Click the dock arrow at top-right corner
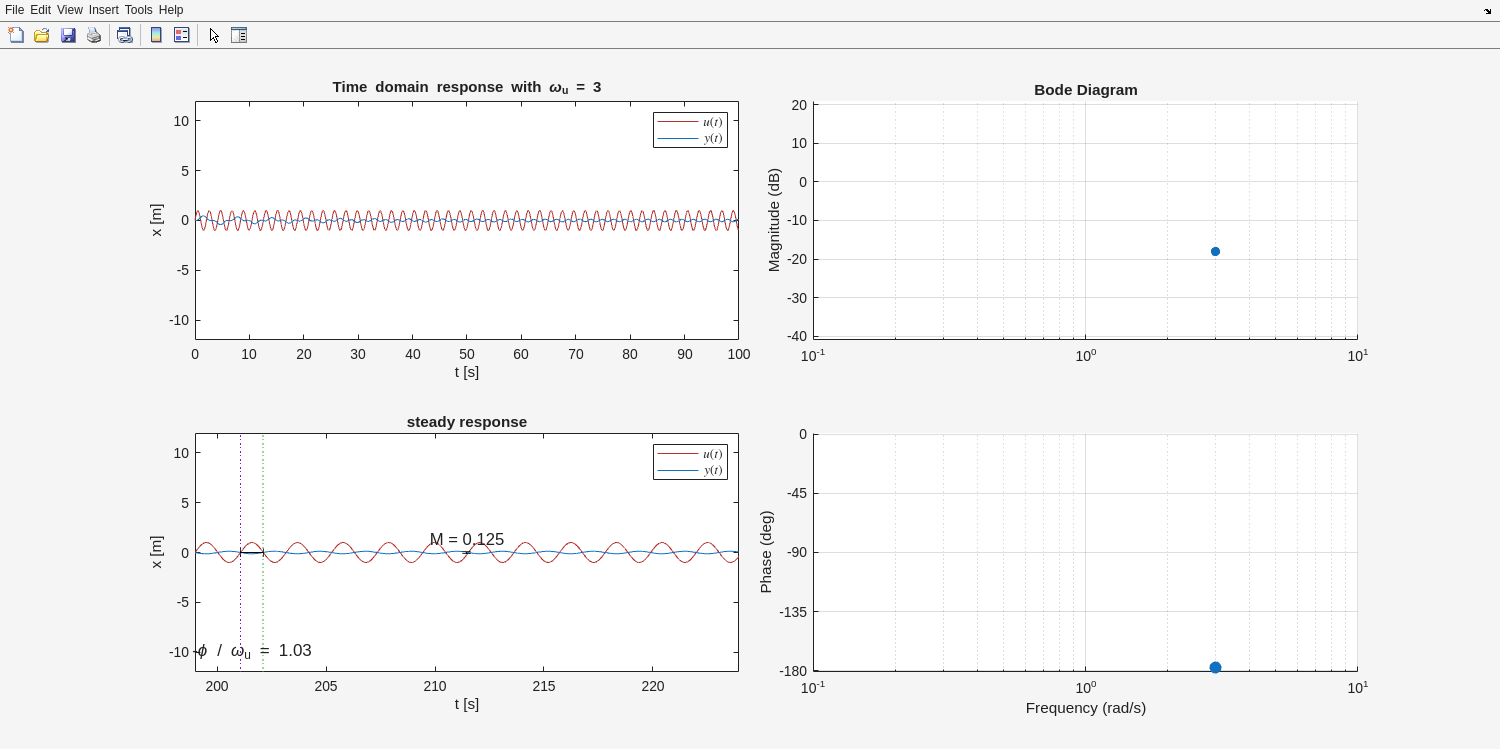Viewport: 1500px width, 749px height. click(1487, 10)
